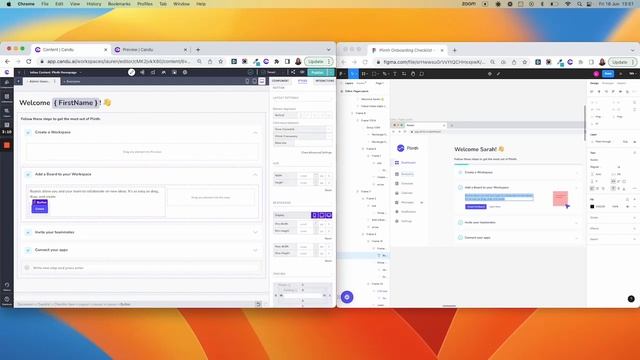
Task: Expand the Connect your apps step
Action: (256, 250)
